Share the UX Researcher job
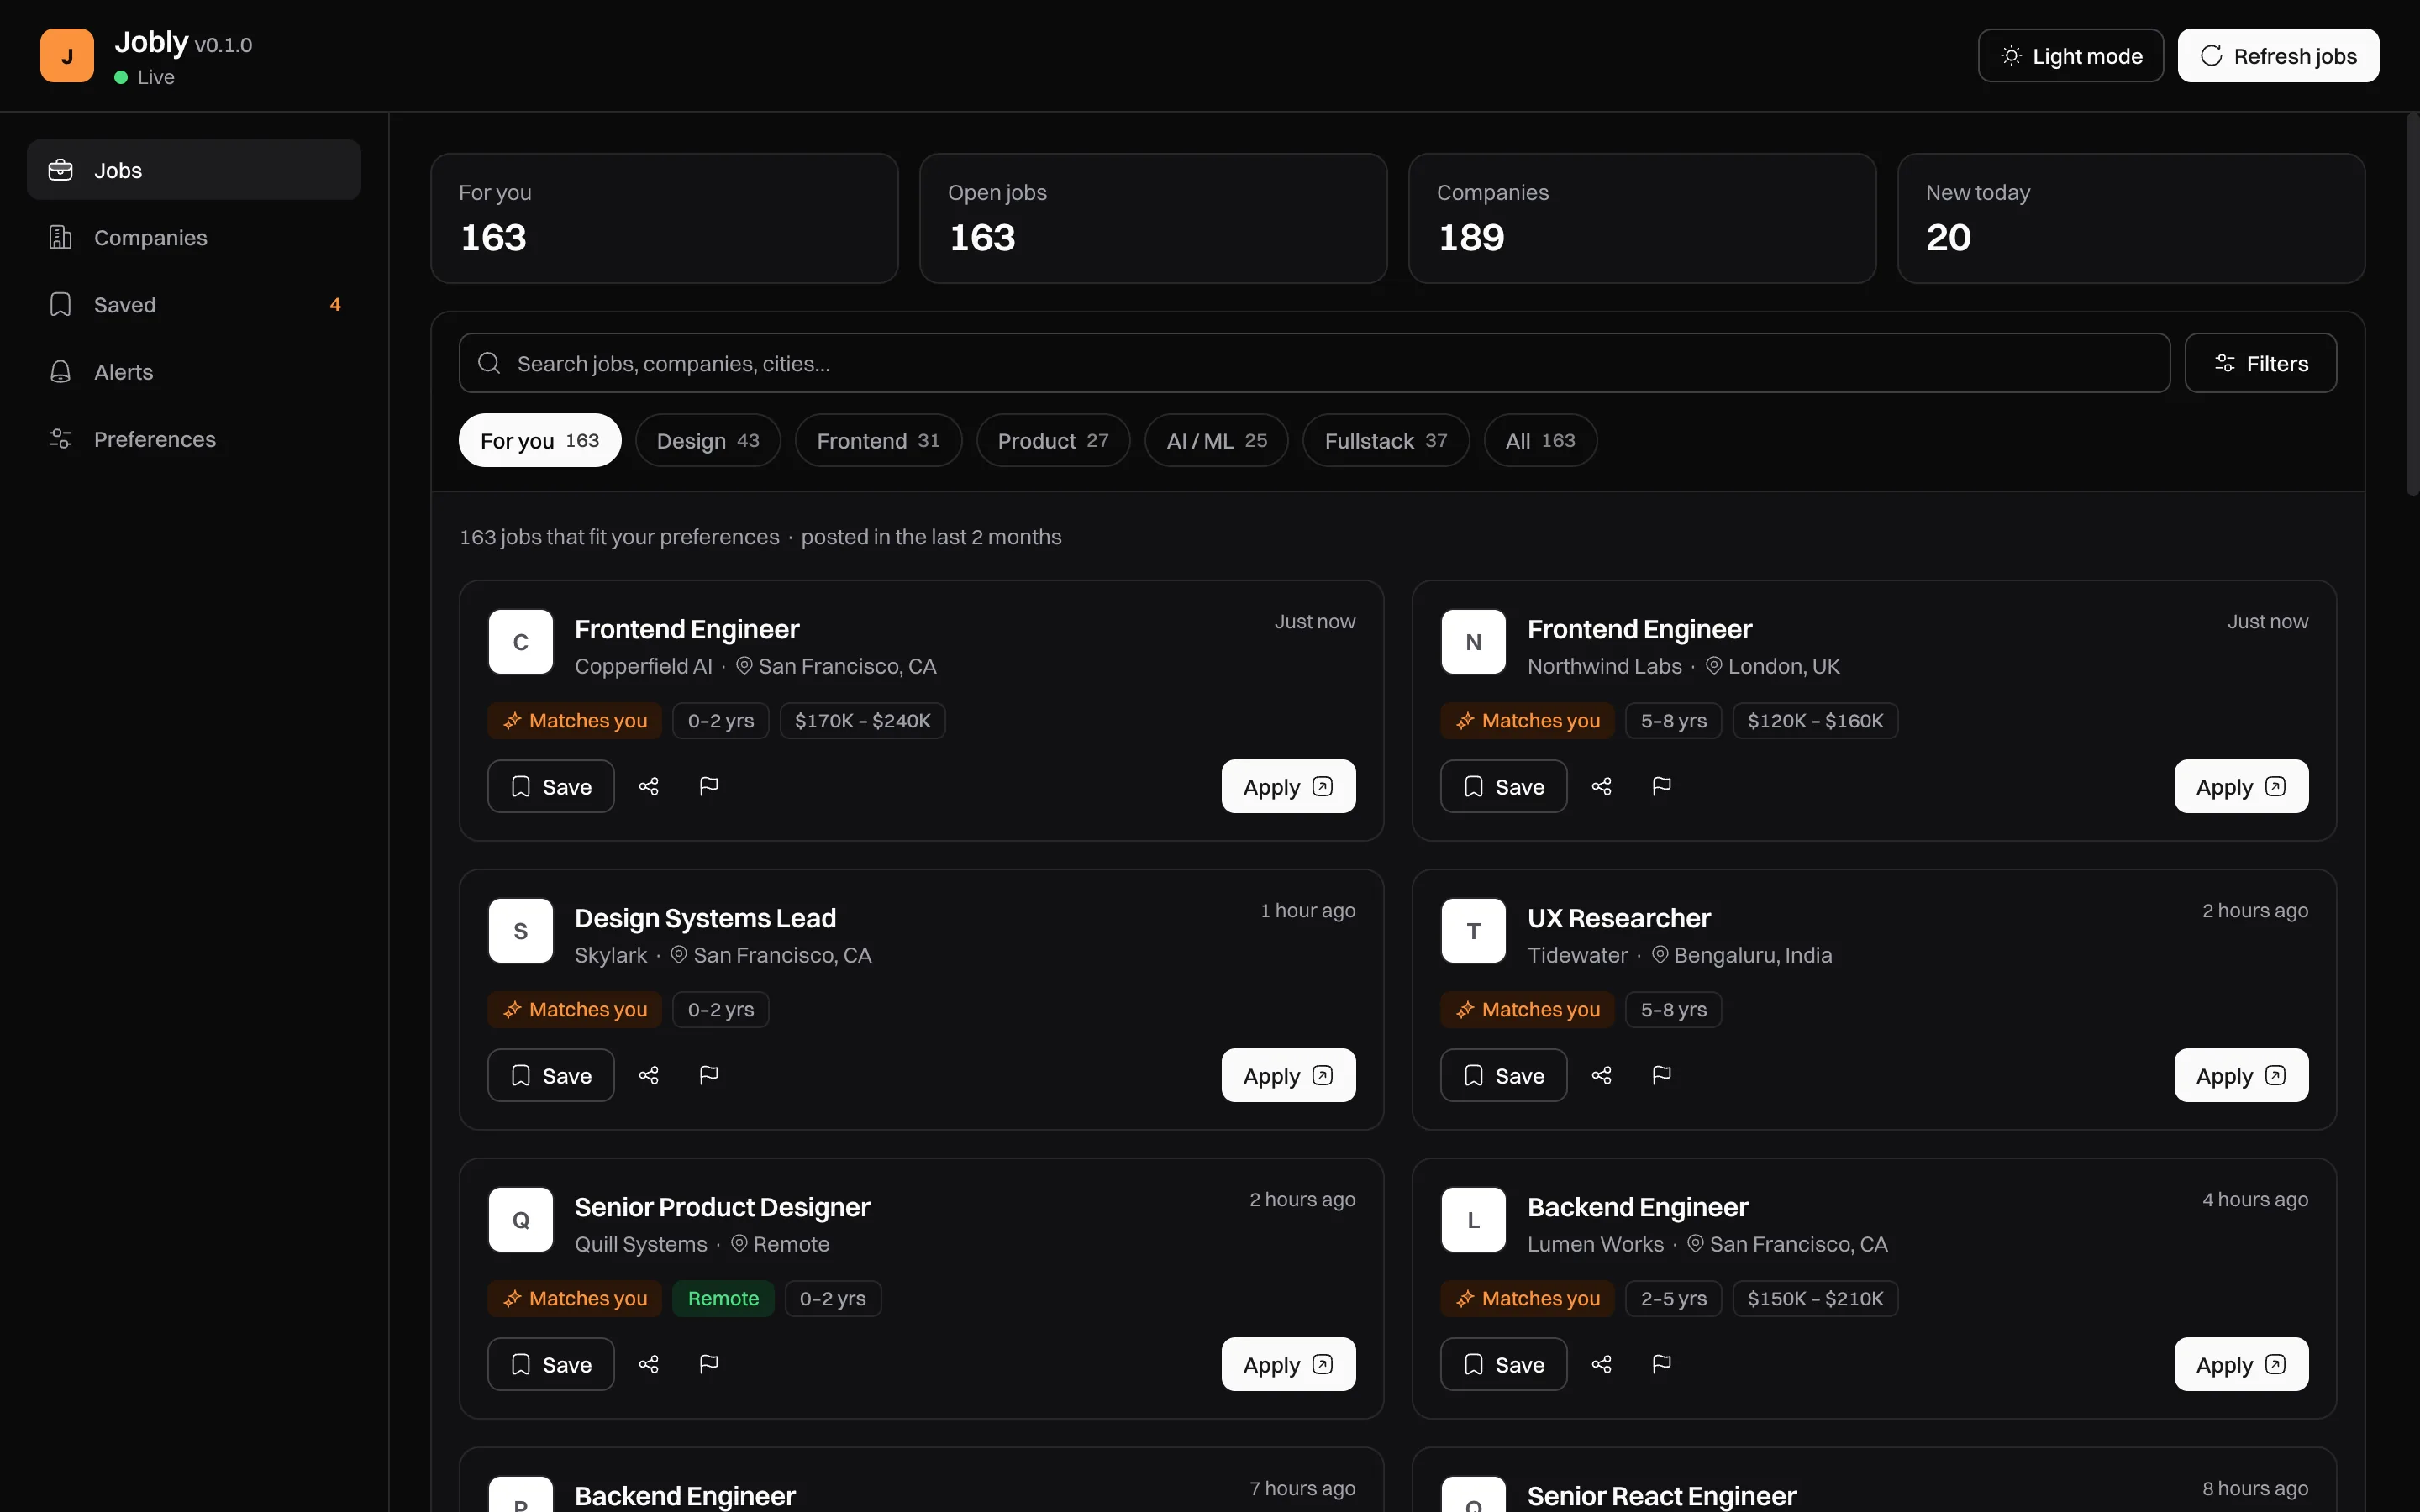This screenshot has width=2420, height=1512. [x=1602, y=1076]
